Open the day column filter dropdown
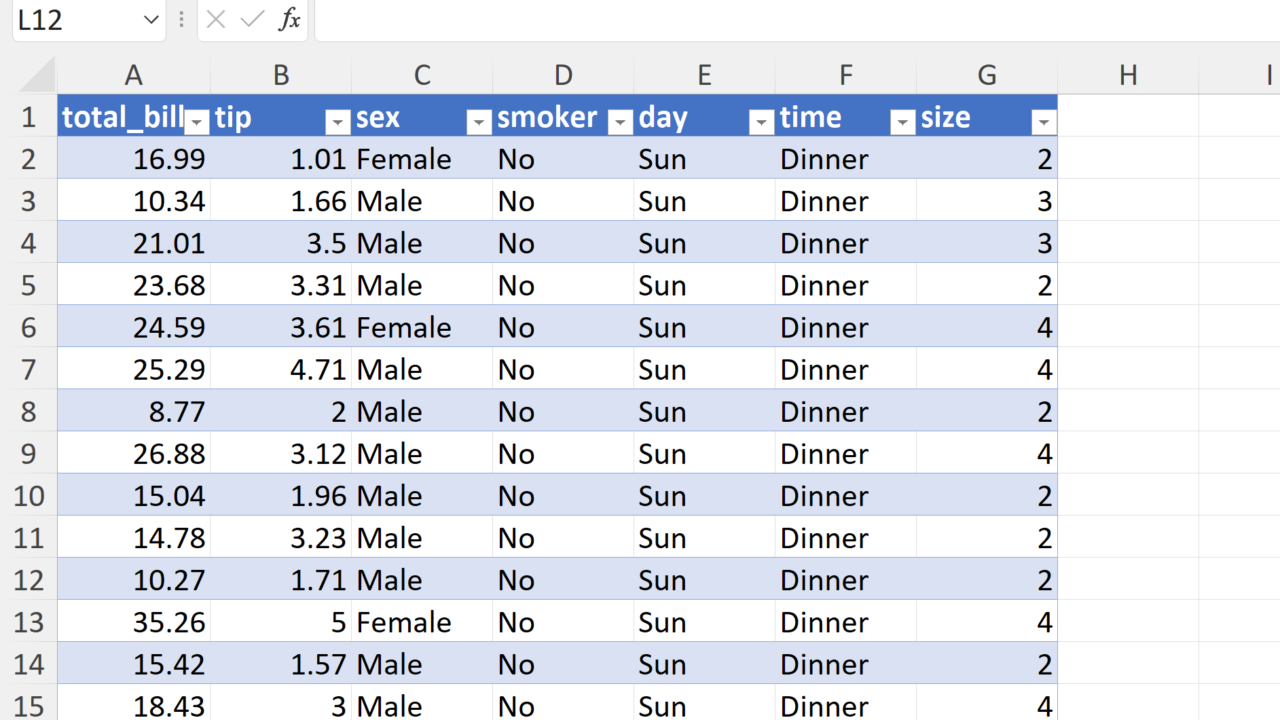The image size is (1280, 720). pos(762,122)
